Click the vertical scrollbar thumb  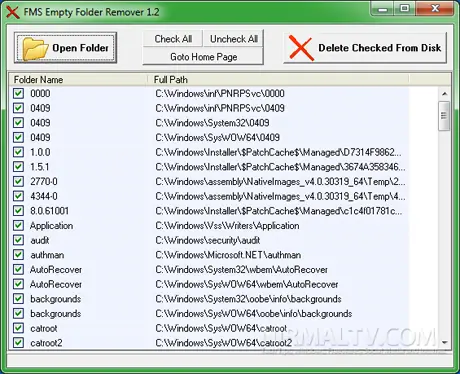[x=444, y=116]
